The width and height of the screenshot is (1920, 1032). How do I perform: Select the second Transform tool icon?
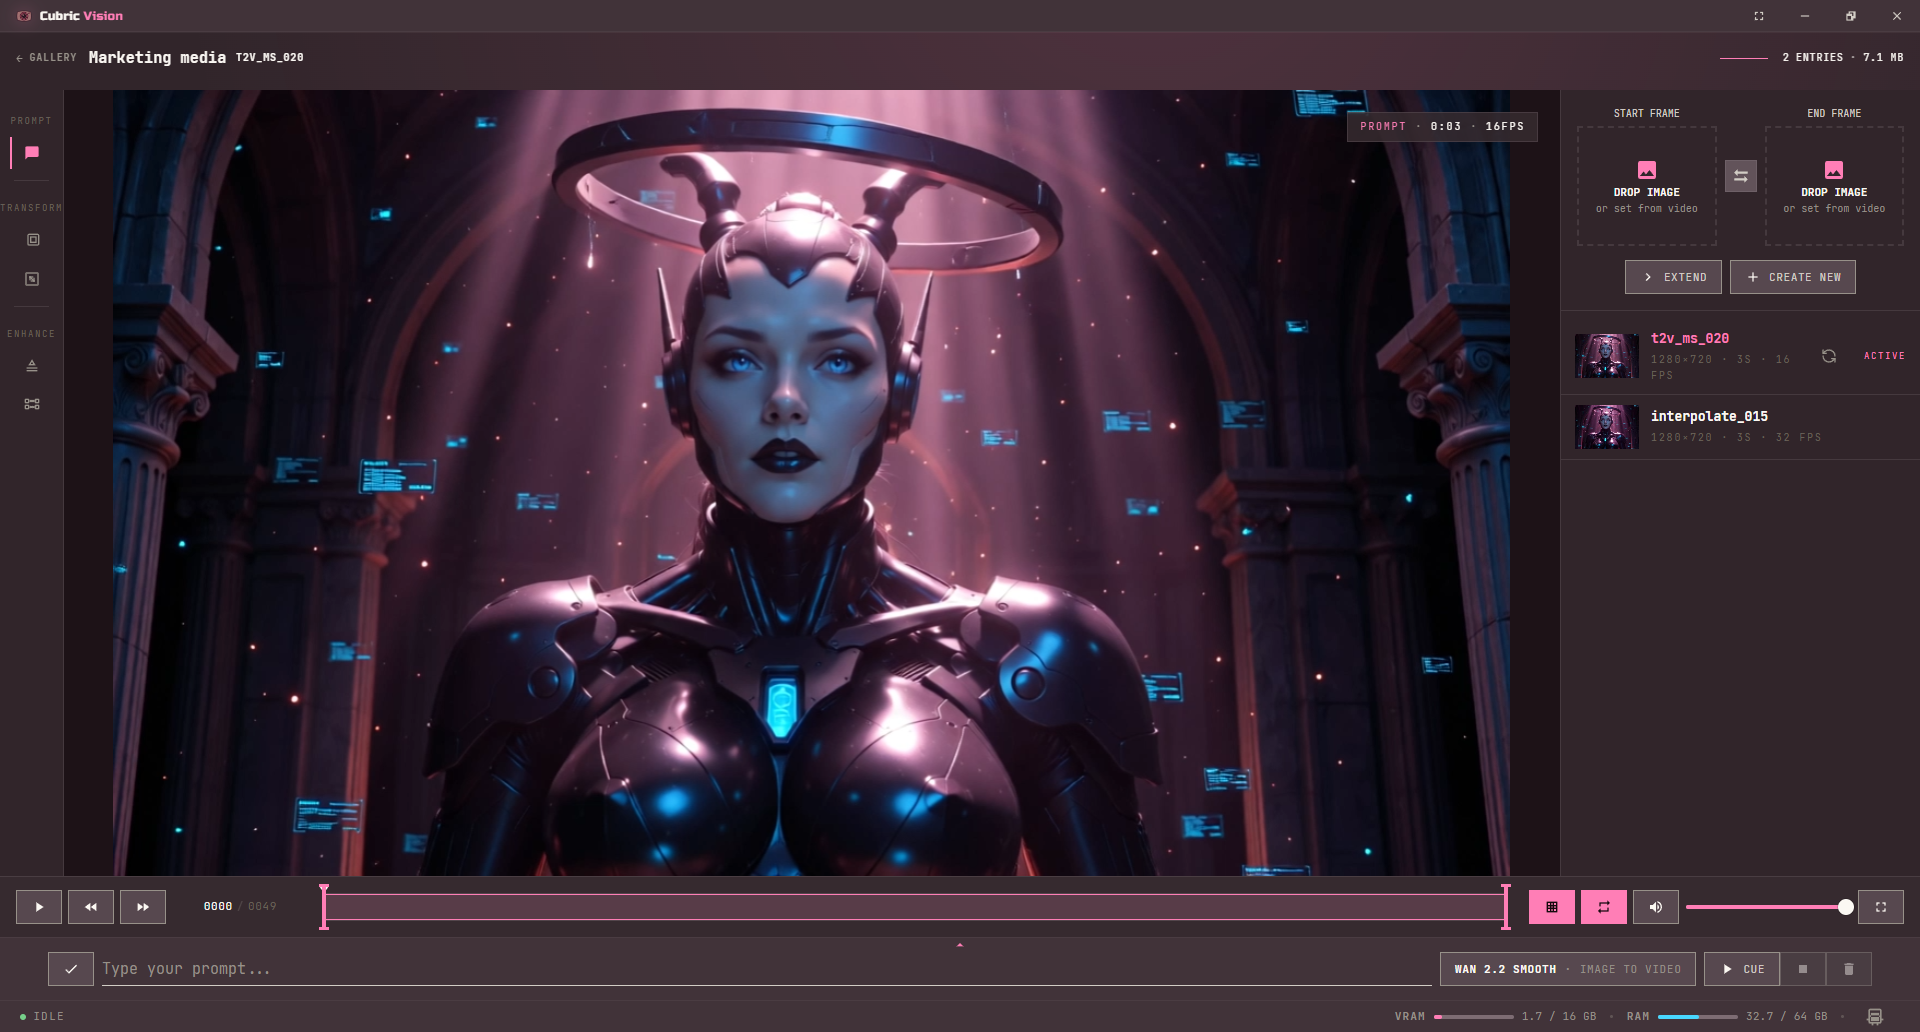(32, 279)
